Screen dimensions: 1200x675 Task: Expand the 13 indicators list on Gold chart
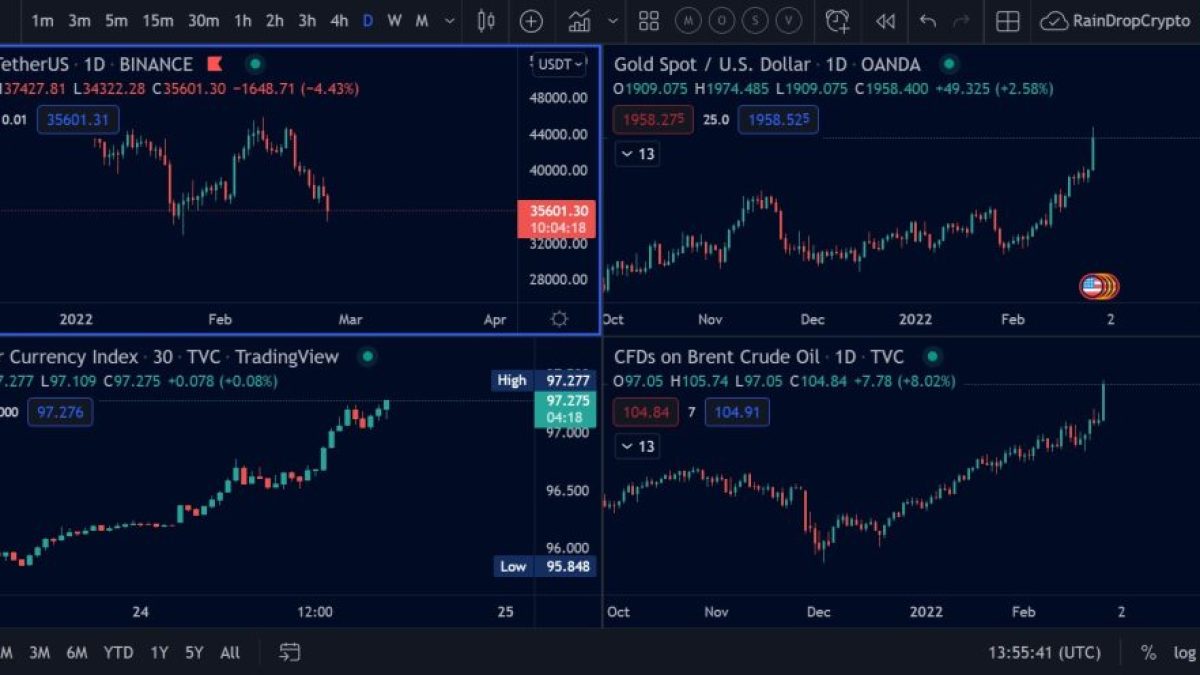636,154
